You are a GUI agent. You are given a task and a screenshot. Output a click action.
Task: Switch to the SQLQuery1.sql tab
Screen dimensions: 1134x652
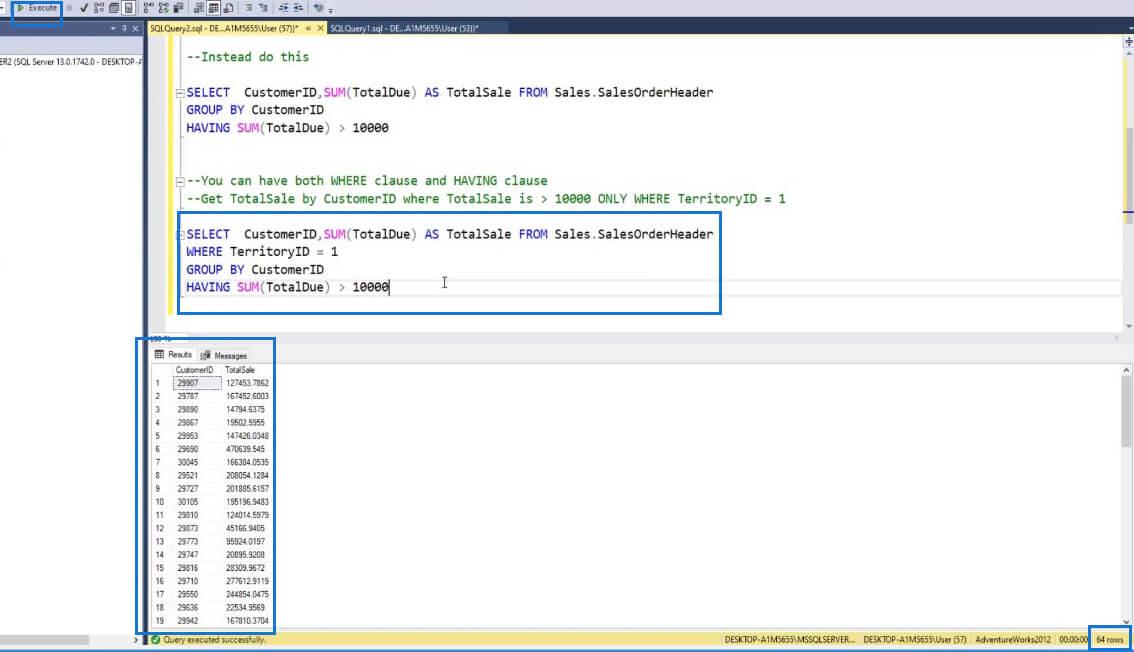(x=404, y=28)
